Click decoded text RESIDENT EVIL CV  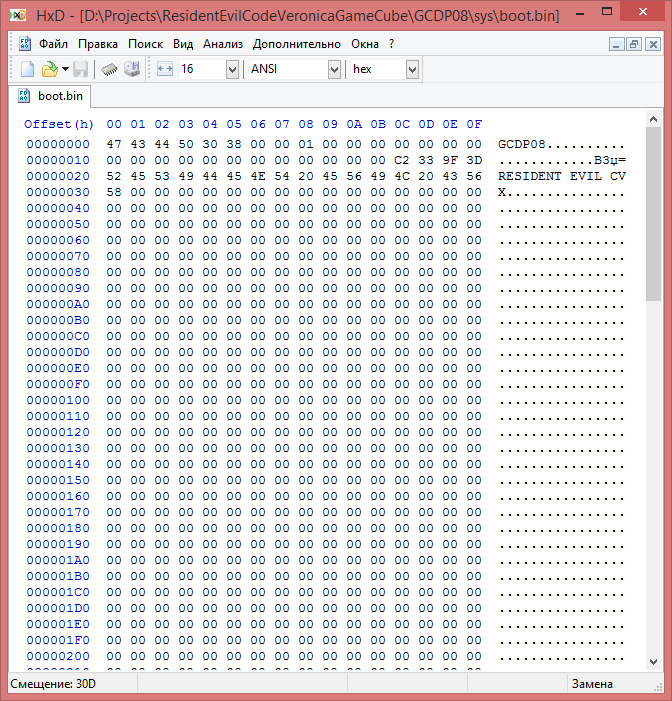click(562, 176)
